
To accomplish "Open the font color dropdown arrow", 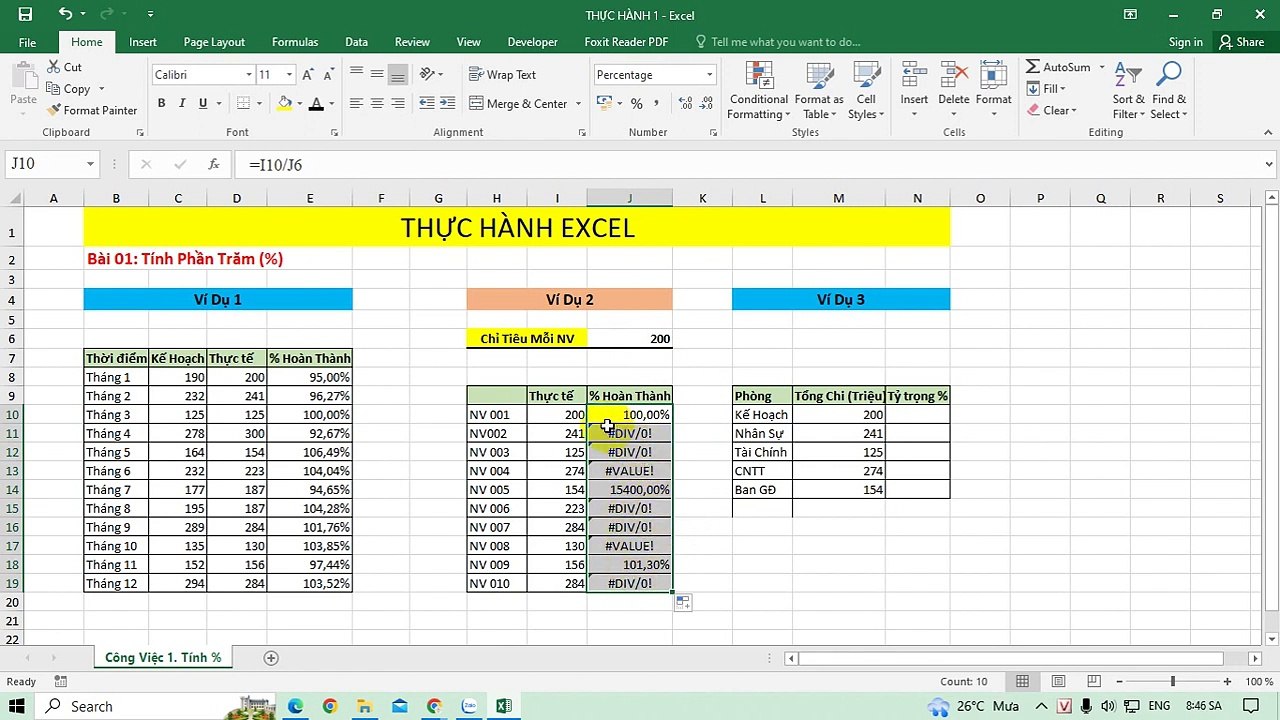I will tap(333, 104).
